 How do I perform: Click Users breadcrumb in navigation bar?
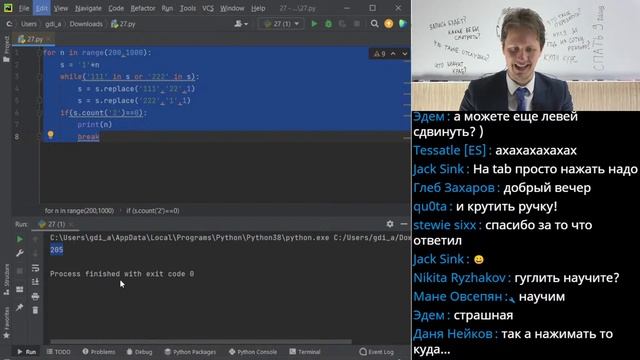click(29, 24)
